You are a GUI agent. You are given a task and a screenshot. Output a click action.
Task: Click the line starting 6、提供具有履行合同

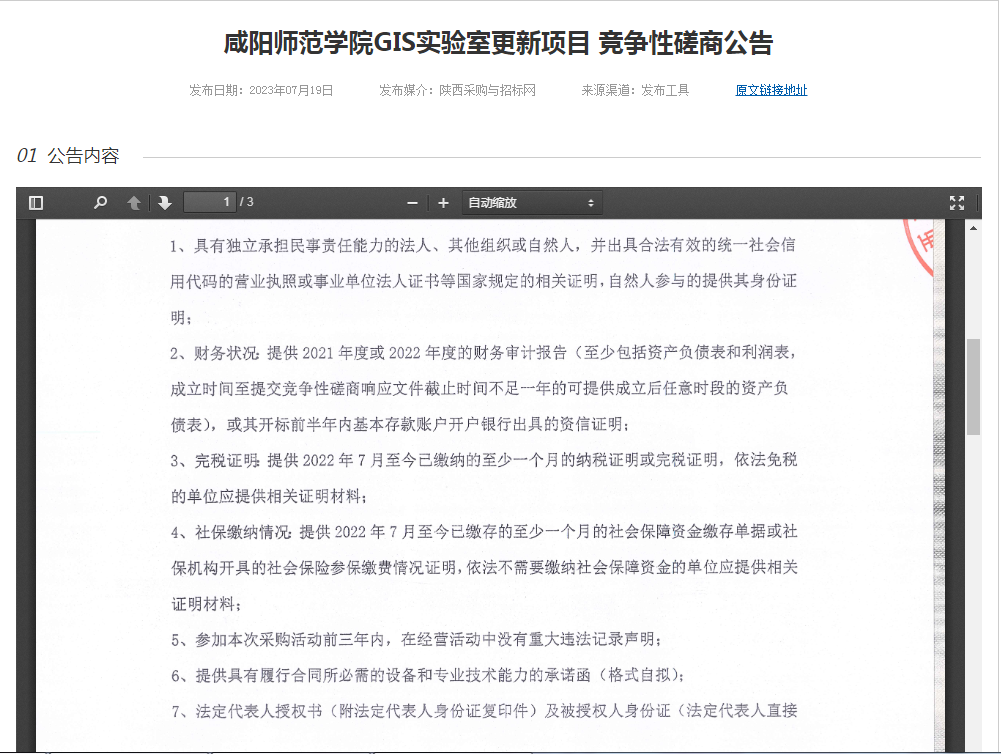tap(428, 675)
